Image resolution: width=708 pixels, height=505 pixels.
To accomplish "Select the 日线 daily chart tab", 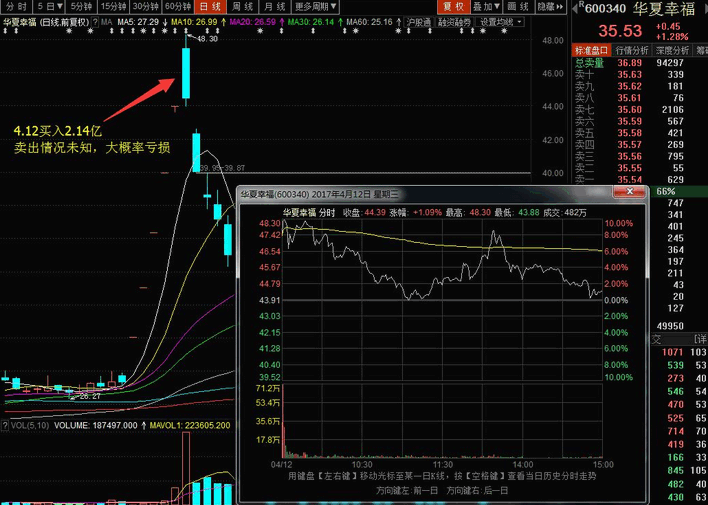I will click(x=210, y=6).
